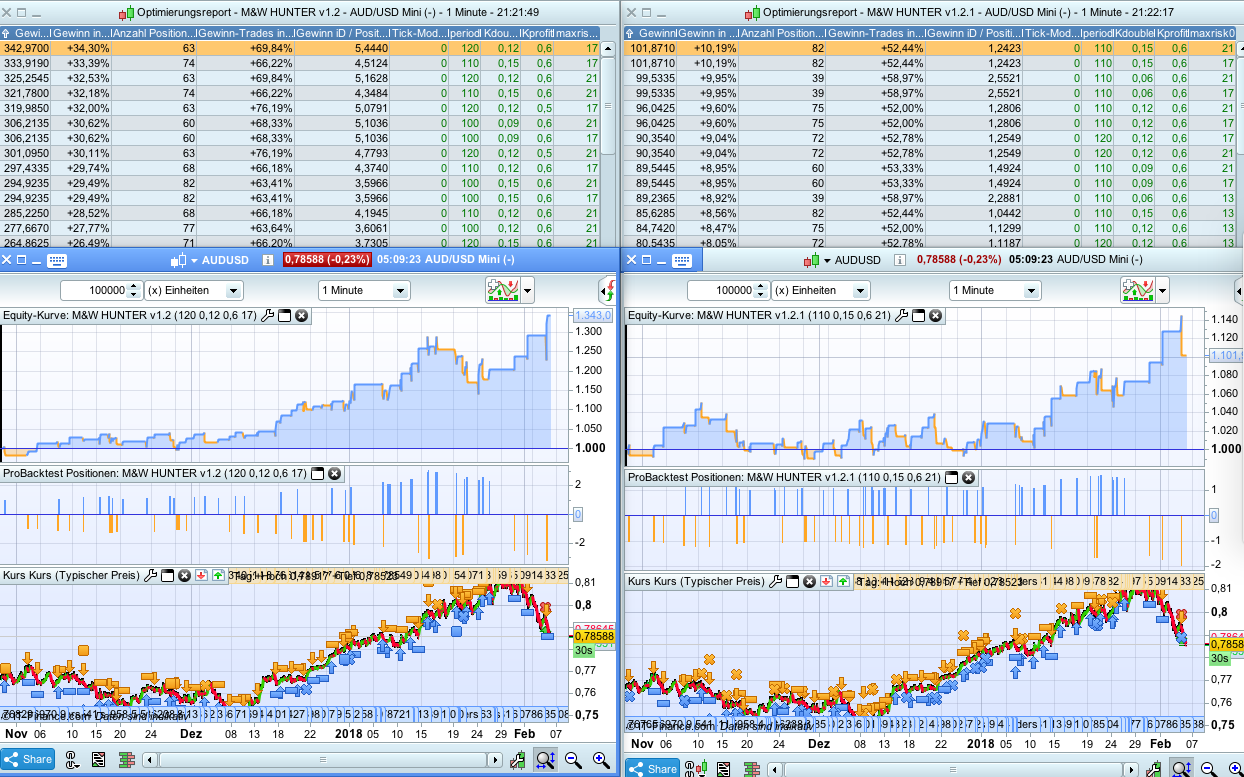Zoom in on right chart

(1235, 767)
